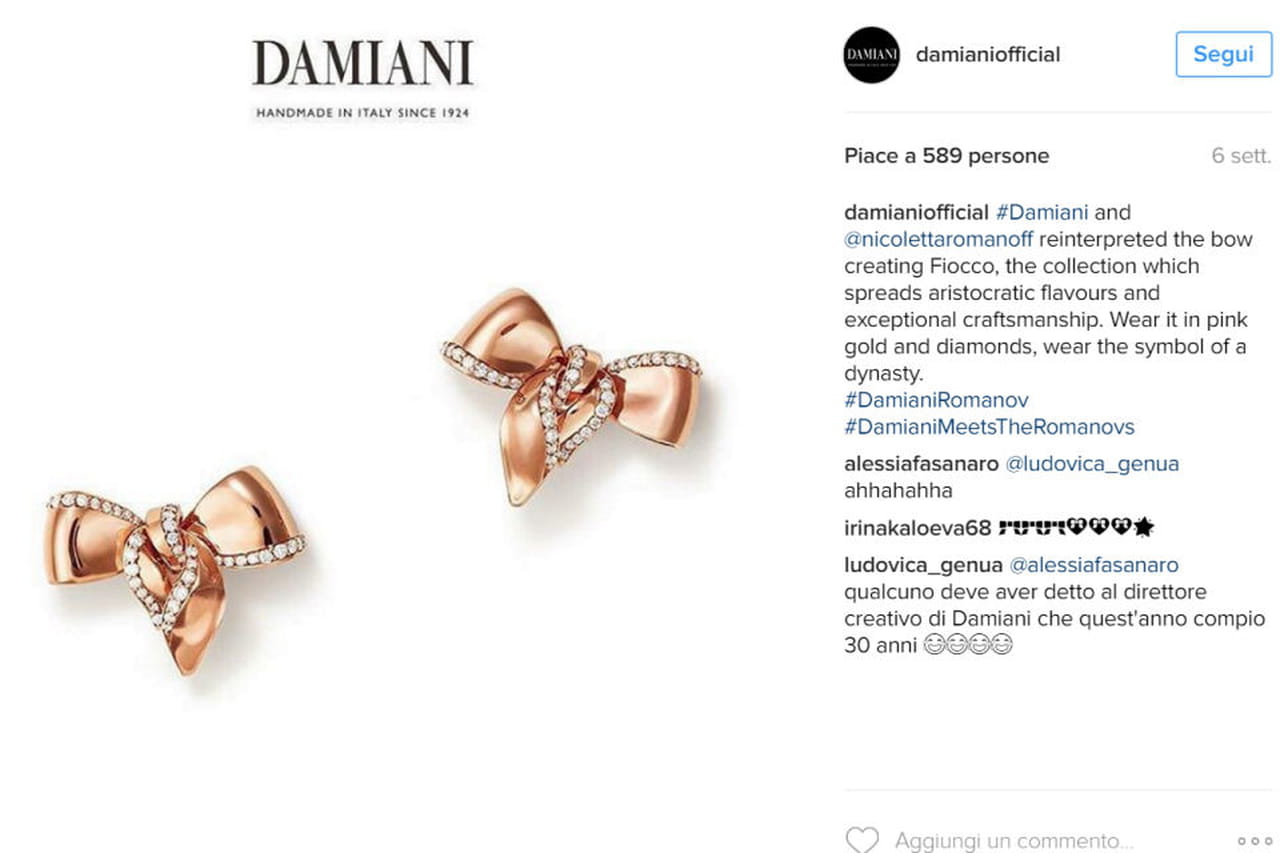Image resolution: width=1280 pixels, height=853 pixels.
Task: Open the #DamianiMeetsTheRomanovs hashtag
Action: (989, 427)
